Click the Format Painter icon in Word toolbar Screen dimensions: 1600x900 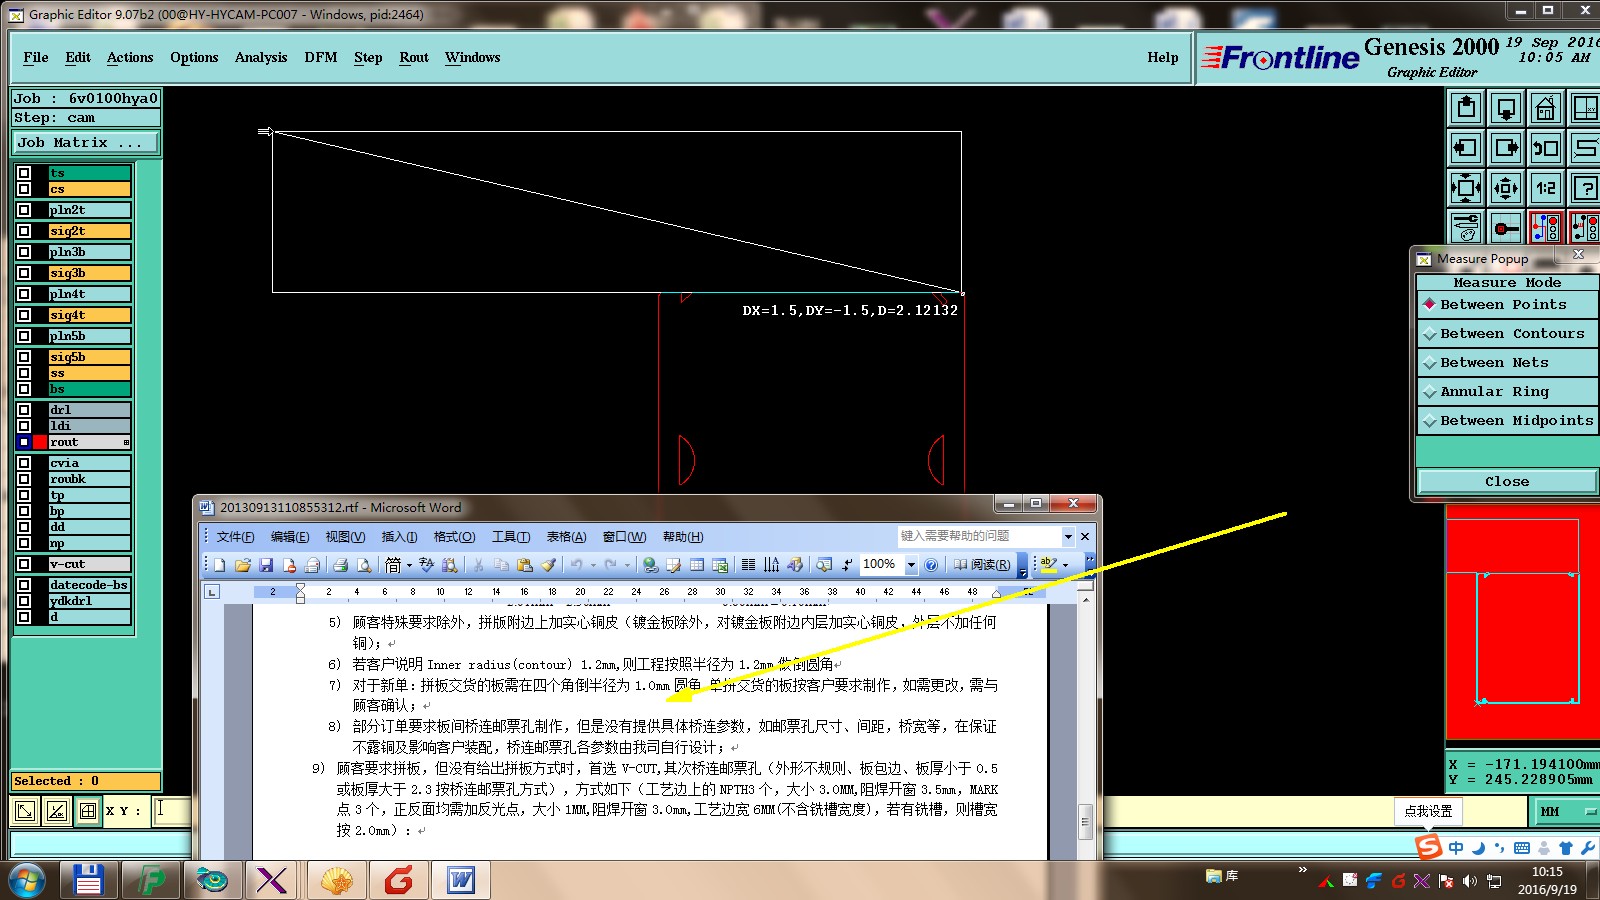pyautogui.click(x=548, y=565)
